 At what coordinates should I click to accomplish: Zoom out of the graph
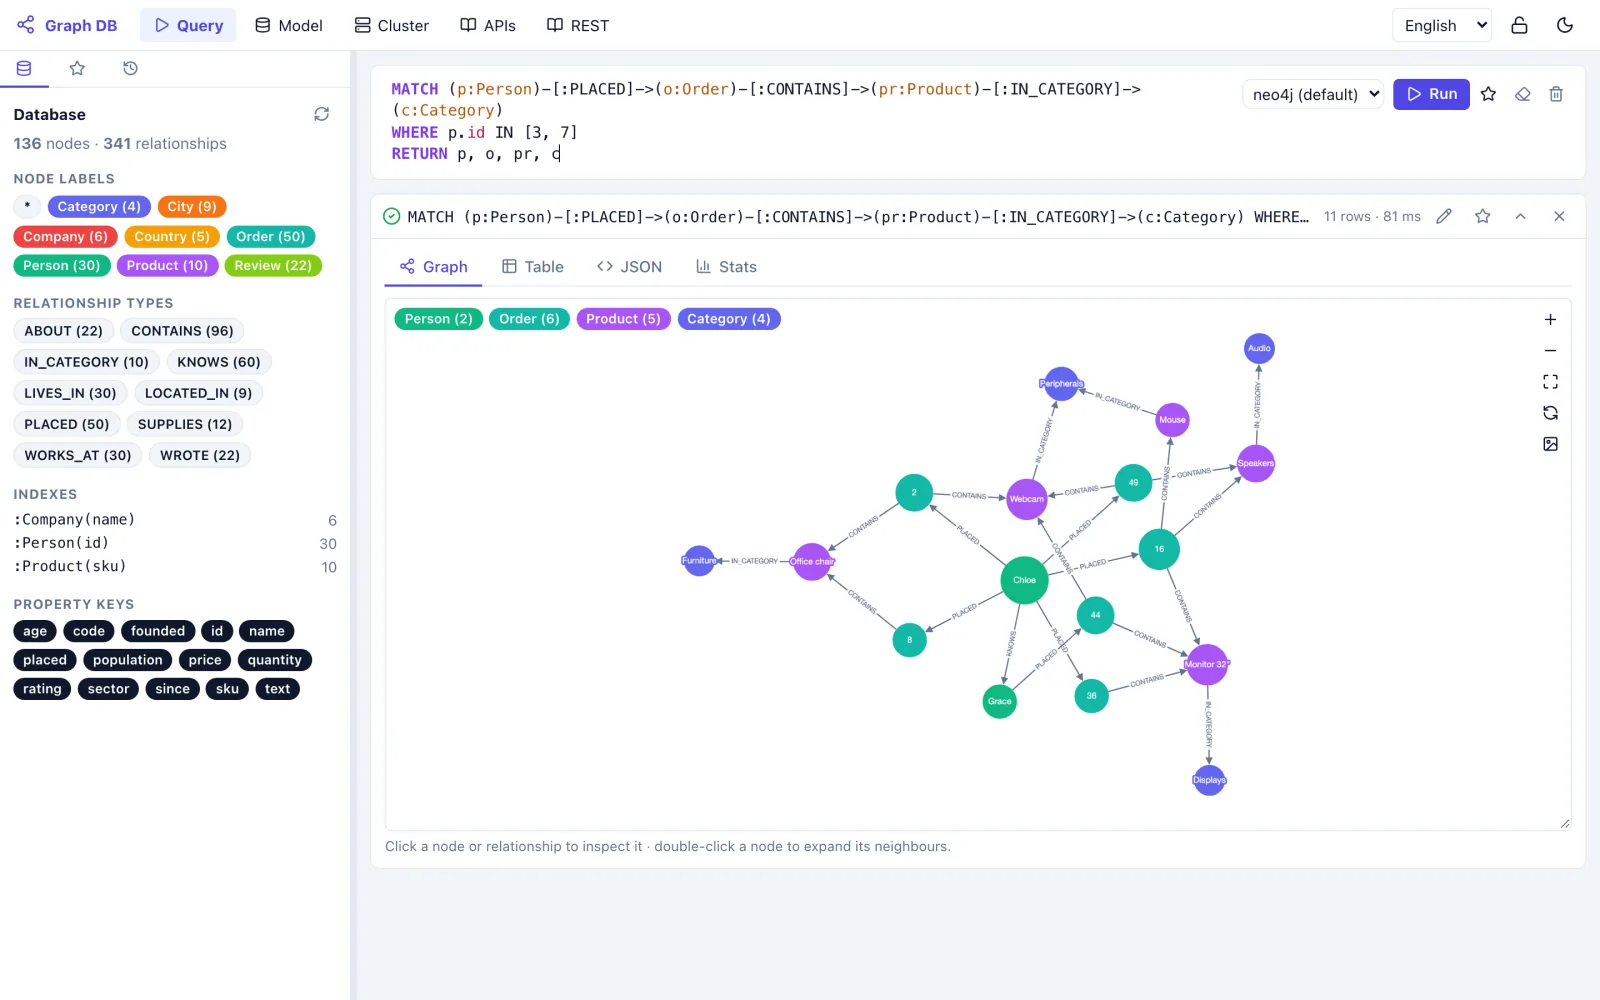(x=1550, y=351)
